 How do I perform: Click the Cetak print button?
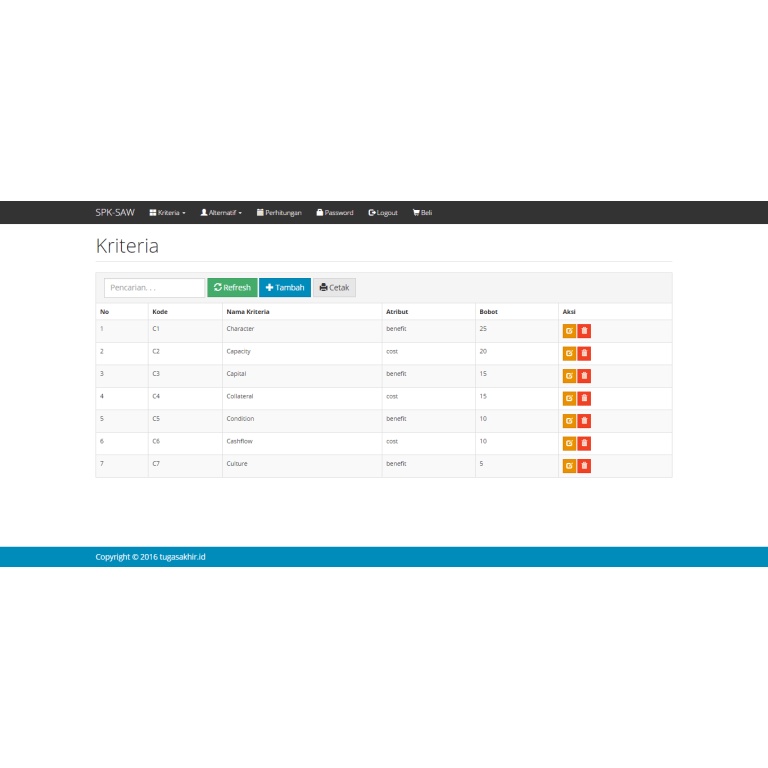335,288
